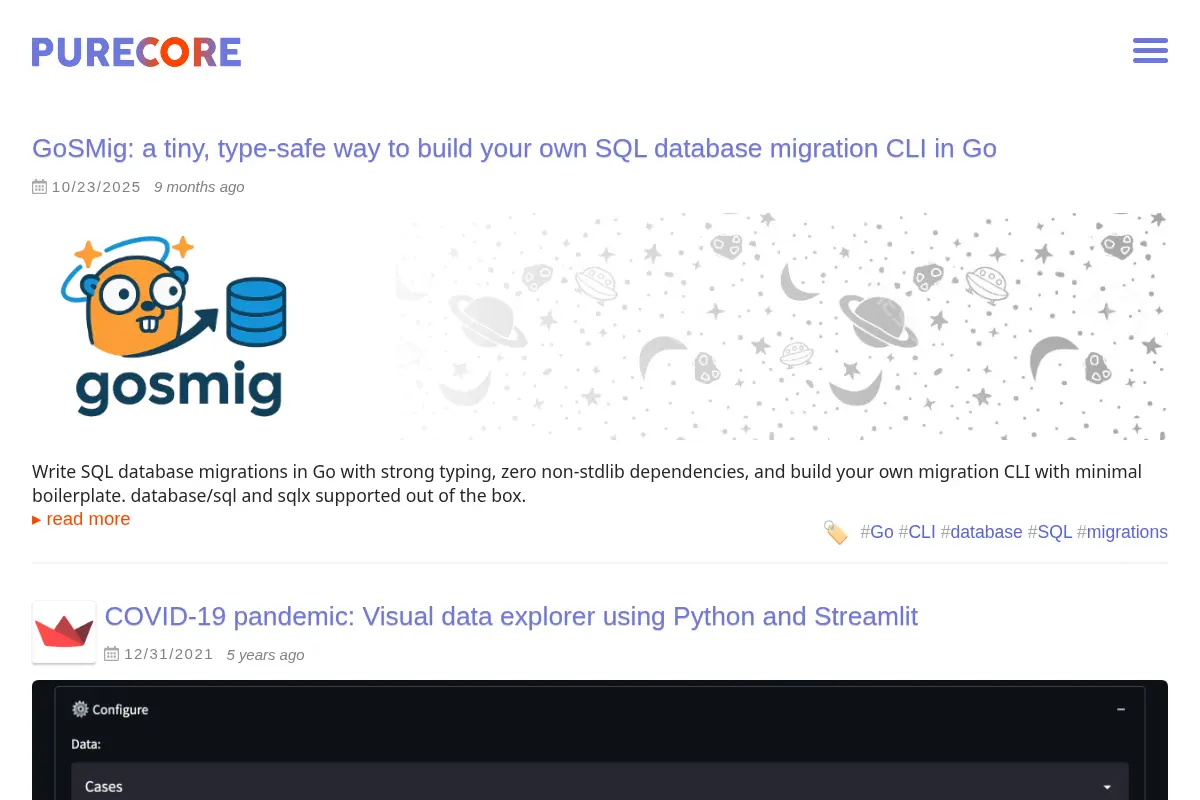Select the #migrations tag
The width and height of the screenshot is (1200, 800).
[x=1122, y=532]
